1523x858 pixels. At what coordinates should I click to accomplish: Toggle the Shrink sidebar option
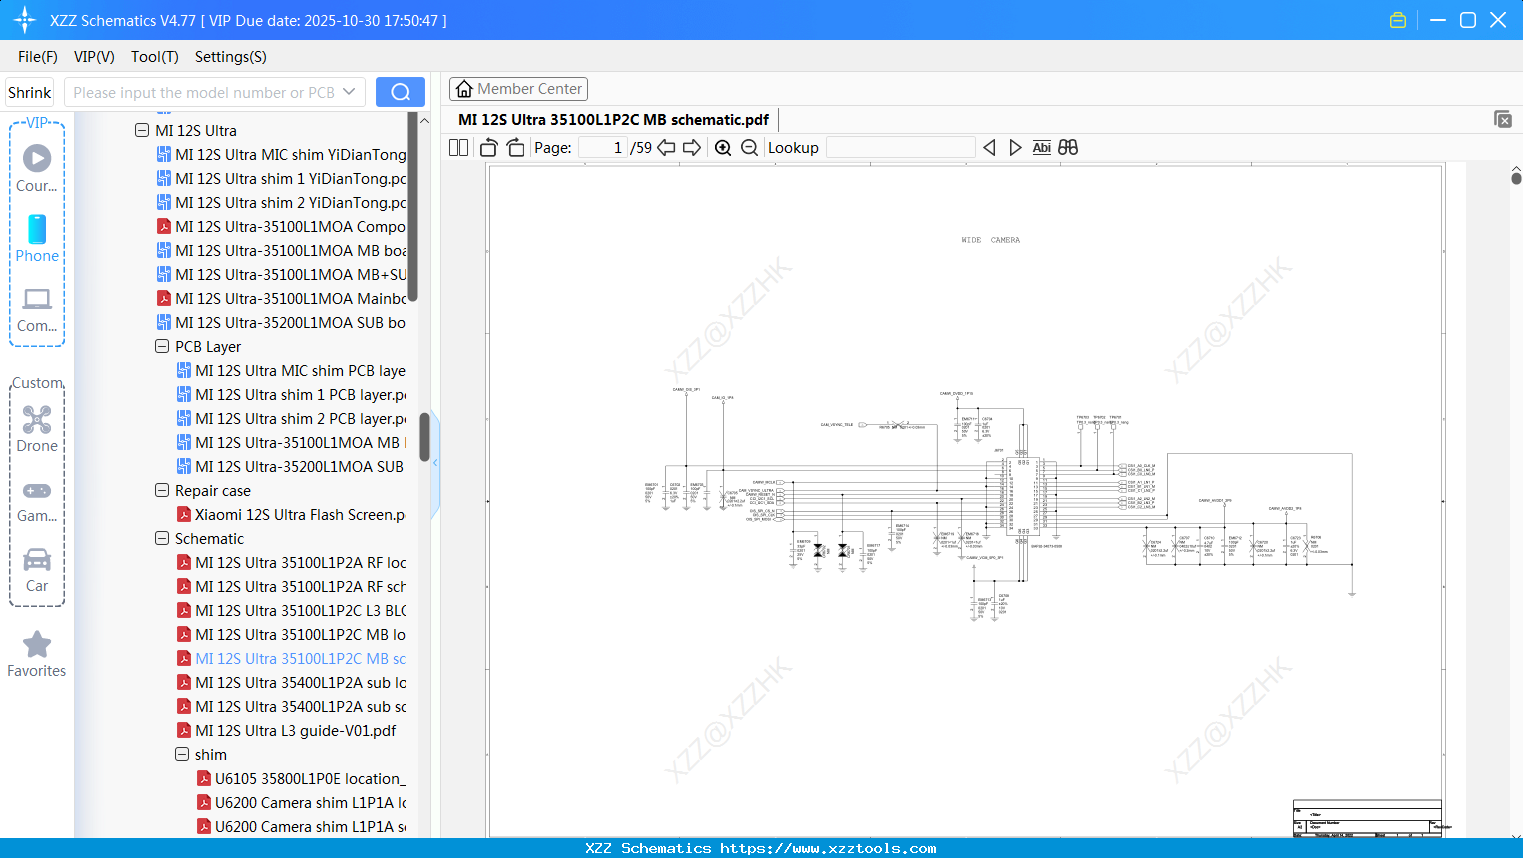(x=29, y=91)
